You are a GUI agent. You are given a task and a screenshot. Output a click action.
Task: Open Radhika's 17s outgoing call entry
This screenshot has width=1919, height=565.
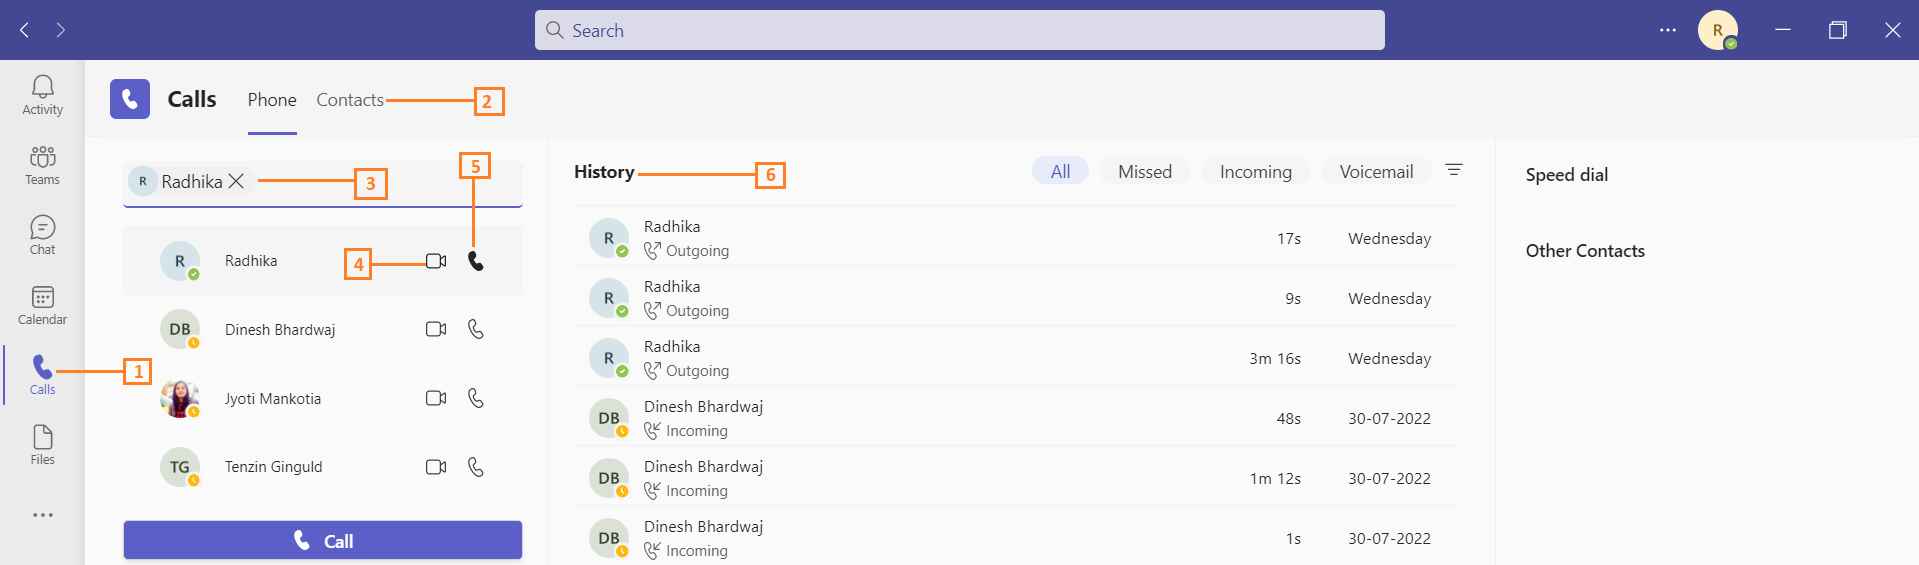point(1018,238)
